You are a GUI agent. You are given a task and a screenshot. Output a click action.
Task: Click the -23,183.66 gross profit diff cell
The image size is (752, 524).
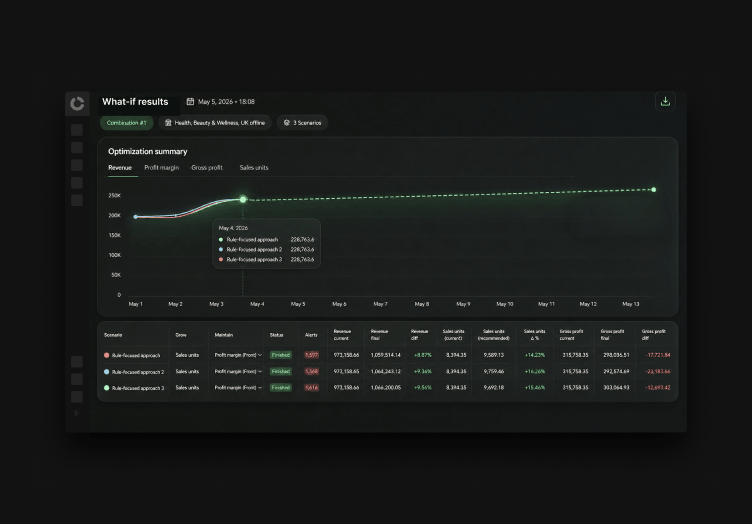(658, 372)
